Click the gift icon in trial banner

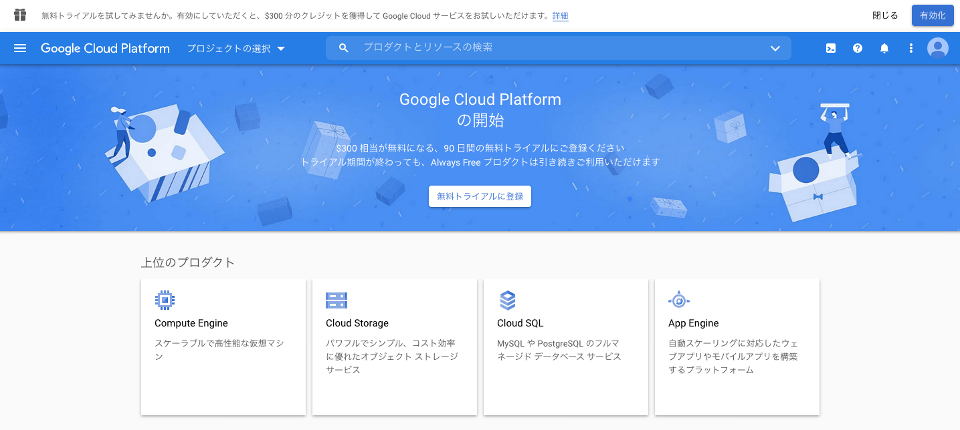click(x=20, y=15)
